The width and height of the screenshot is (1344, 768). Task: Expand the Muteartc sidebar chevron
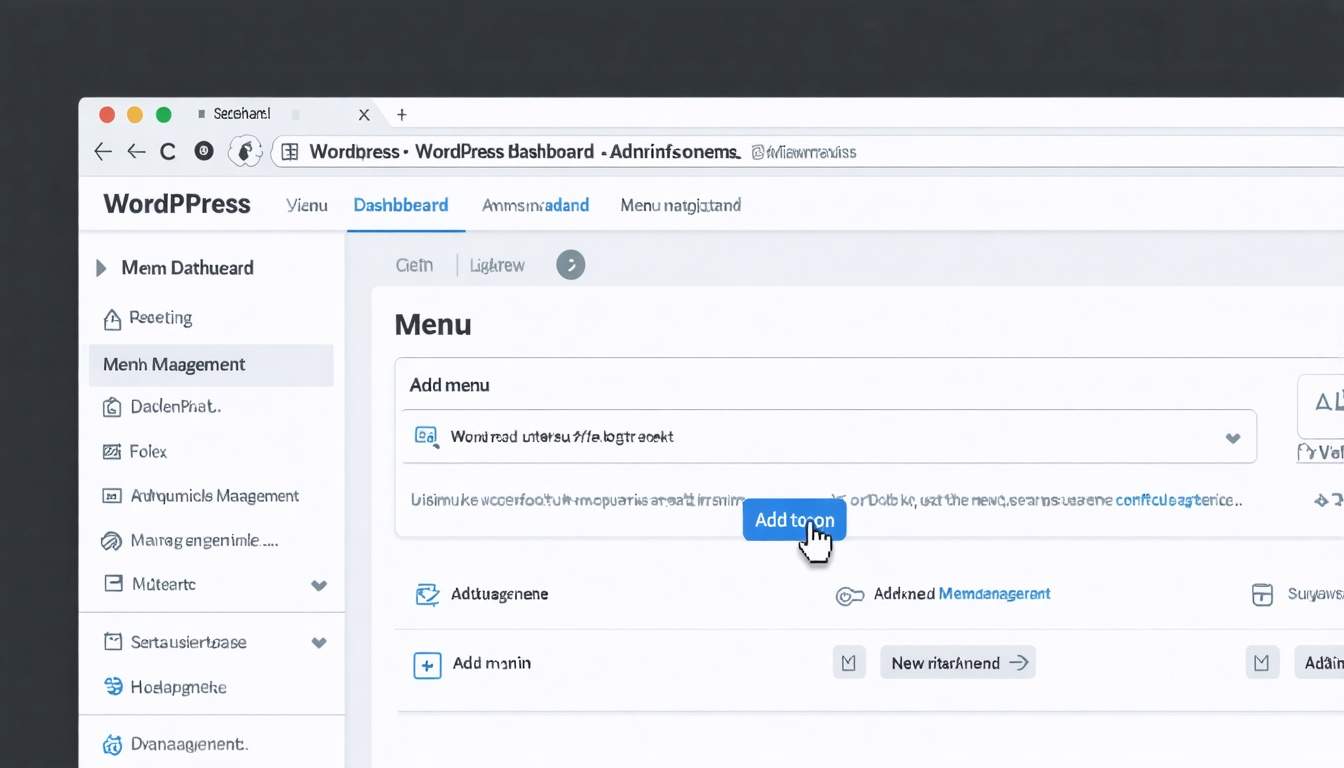pyautogui.click(x=319, y=586)
